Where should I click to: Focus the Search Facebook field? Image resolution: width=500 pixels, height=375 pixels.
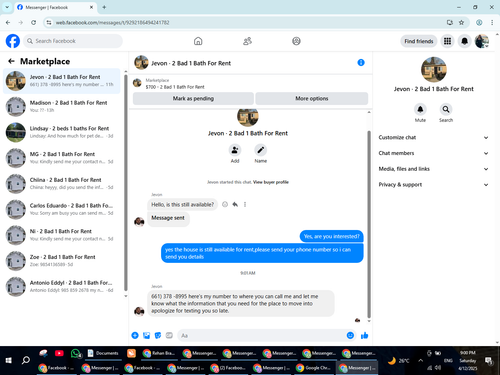click(73, 41)
